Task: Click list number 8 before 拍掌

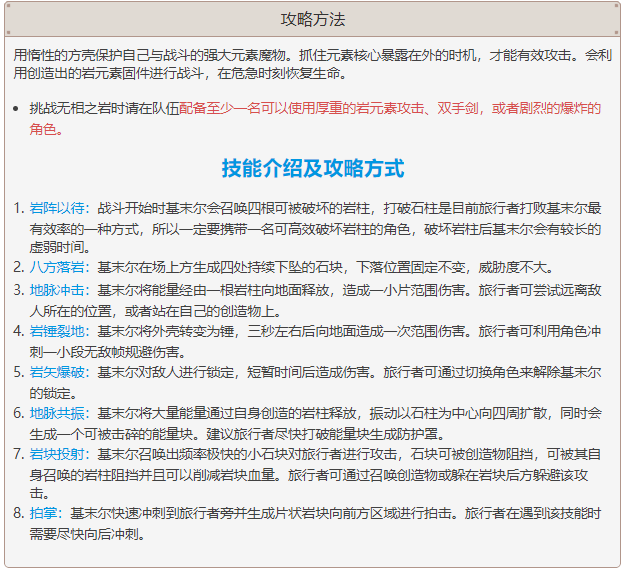Action: point(18,513)
